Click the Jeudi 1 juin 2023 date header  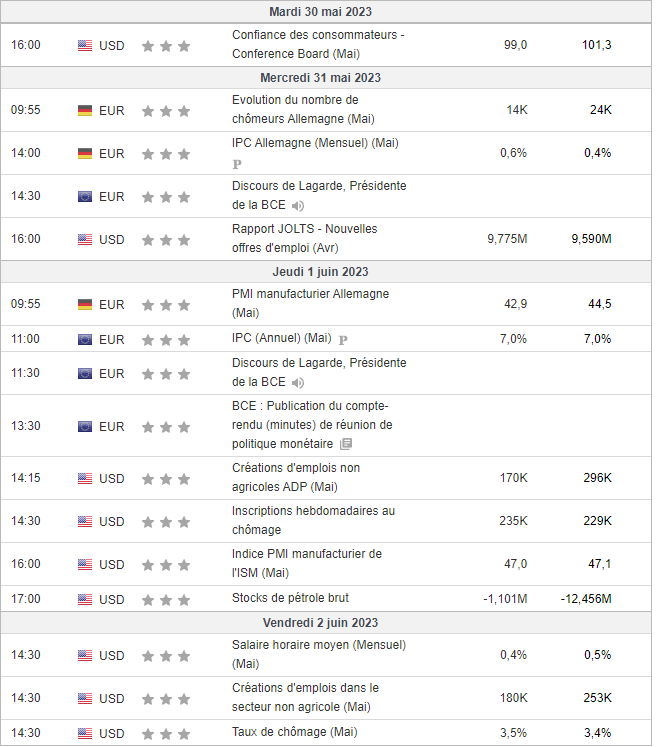coord(320,272)
